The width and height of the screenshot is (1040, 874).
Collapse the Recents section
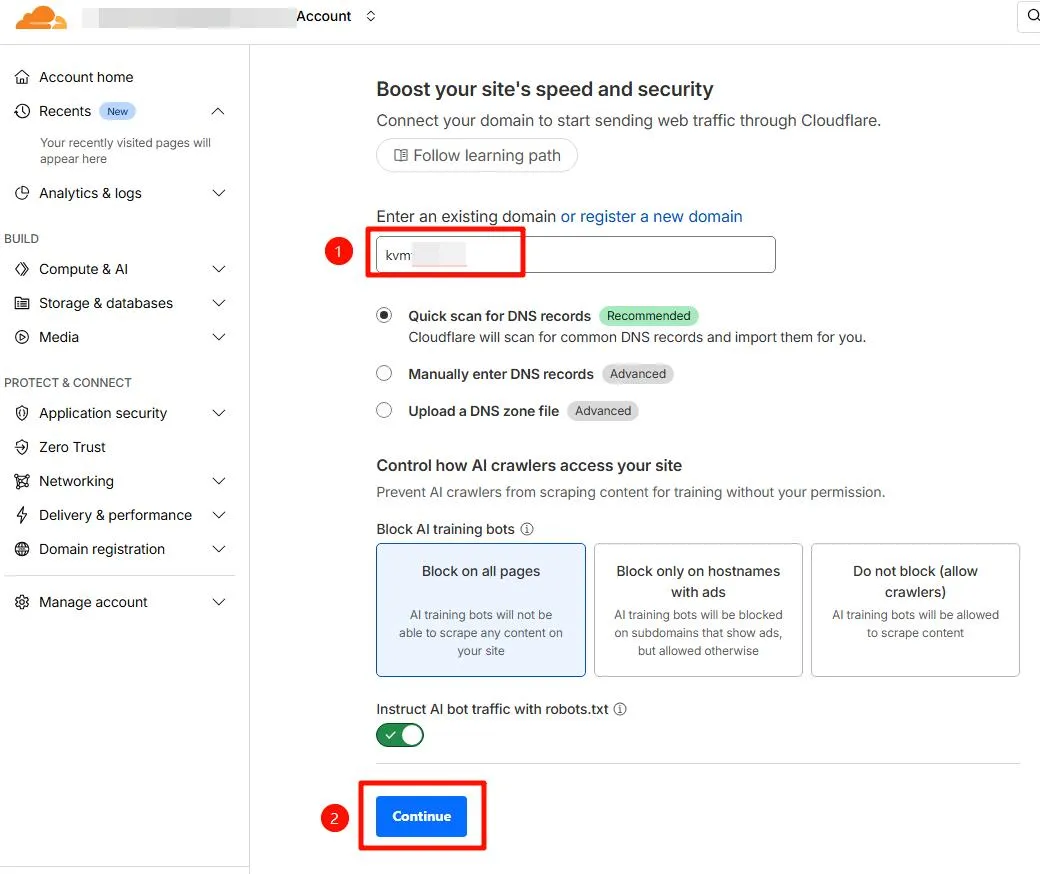(218, 111)
